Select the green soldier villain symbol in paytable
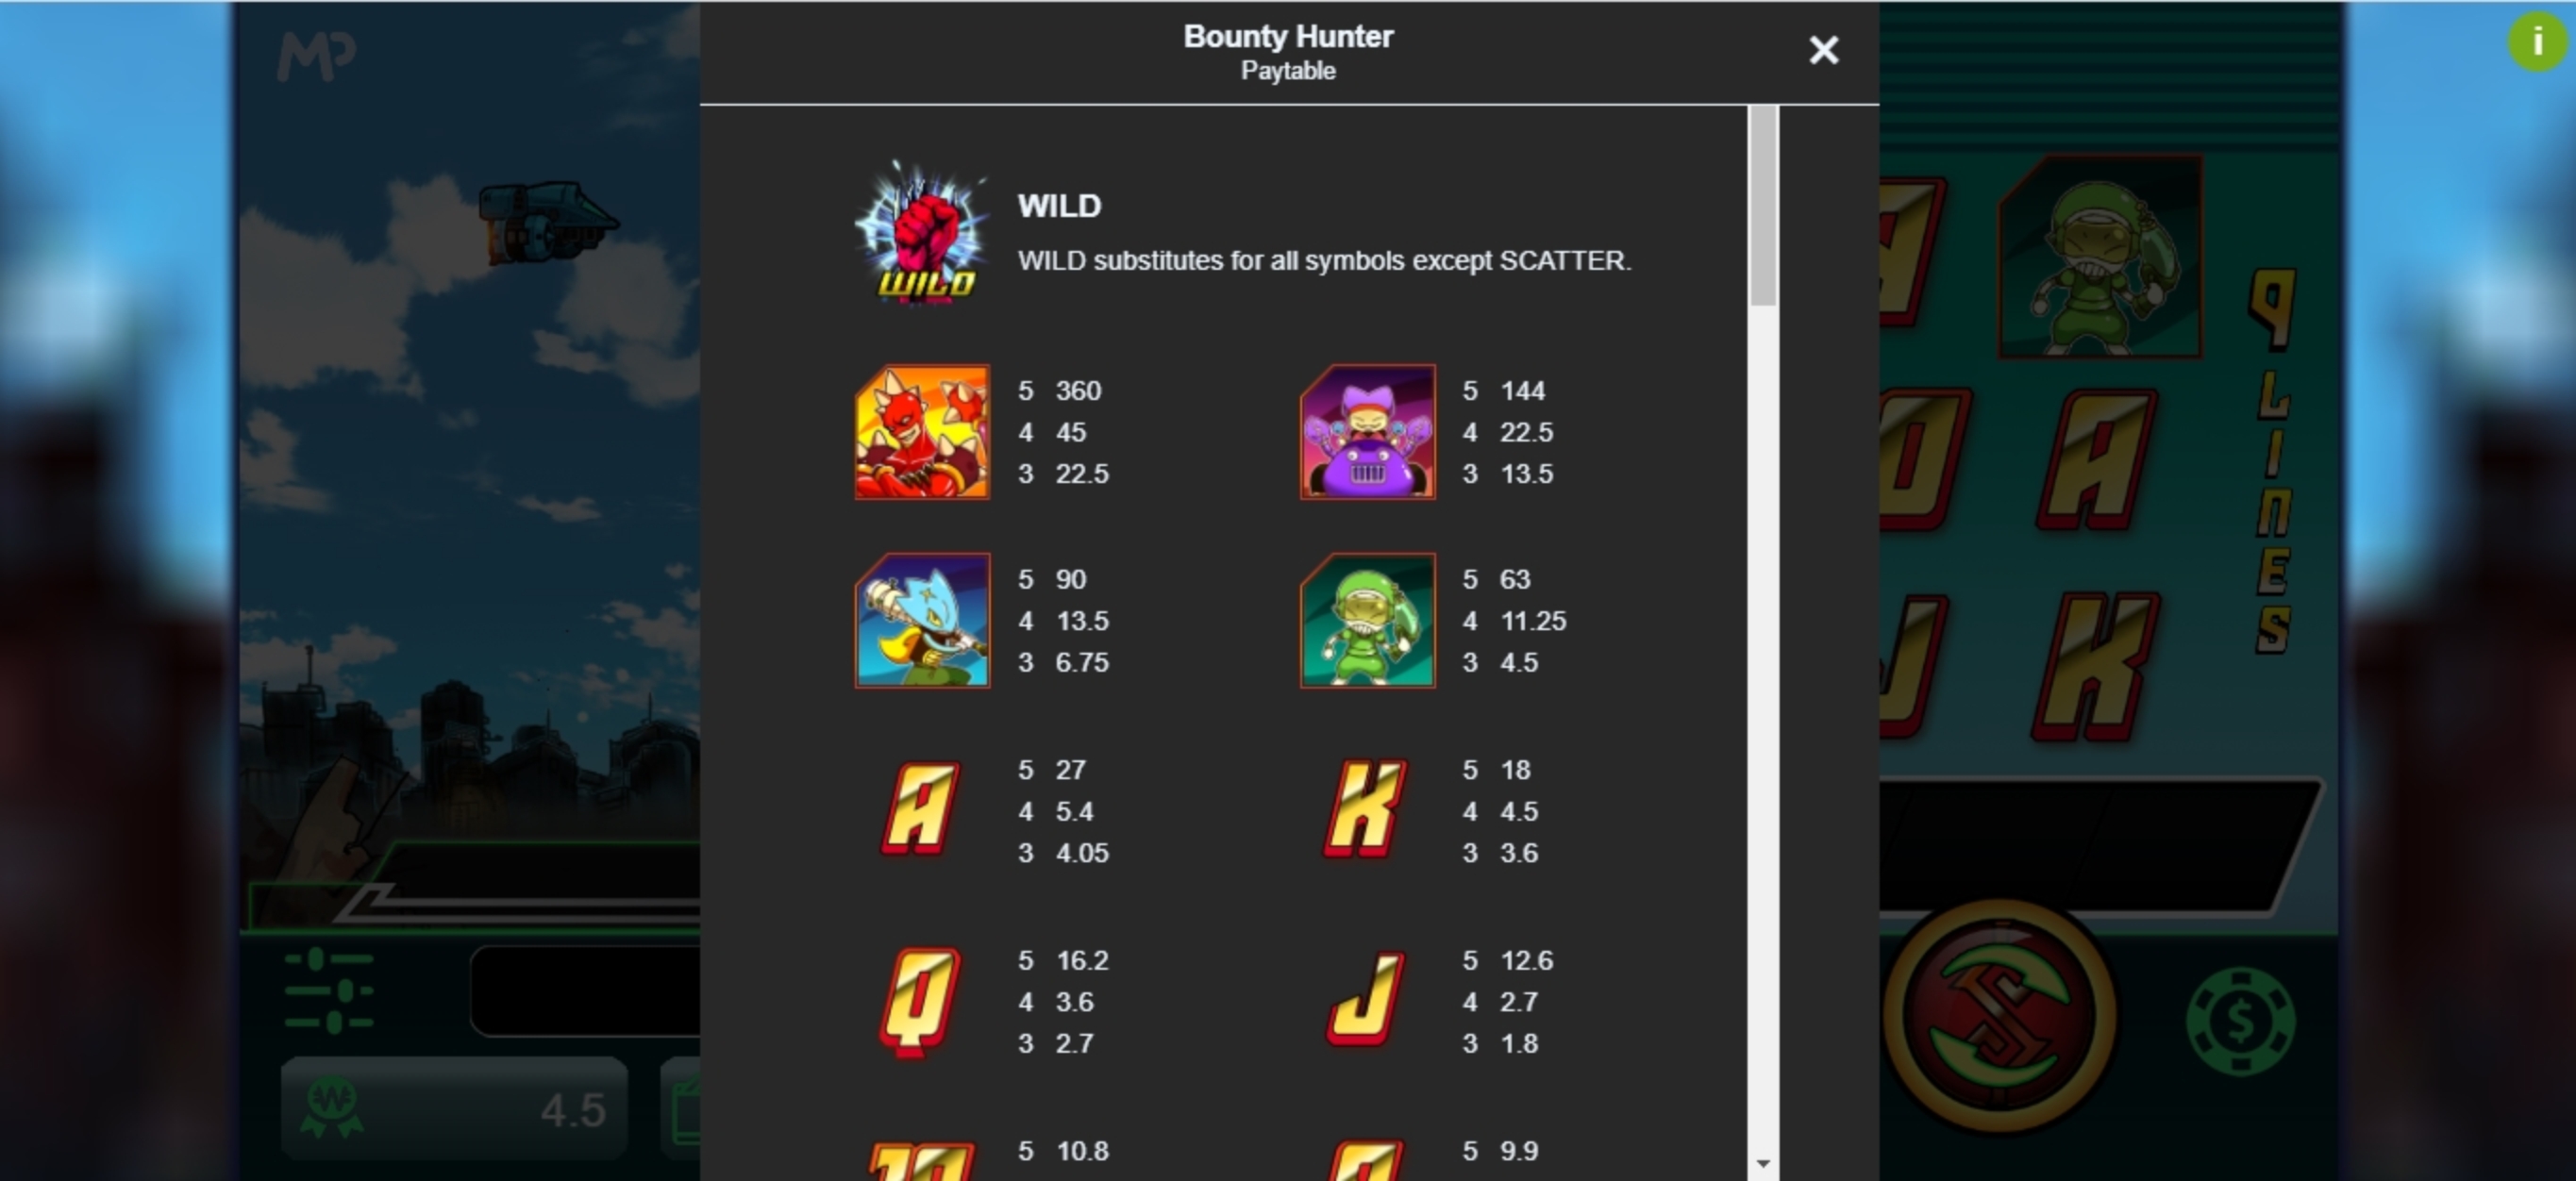The height and width of the screenshot is (1181, 2576). (1367, 621)
